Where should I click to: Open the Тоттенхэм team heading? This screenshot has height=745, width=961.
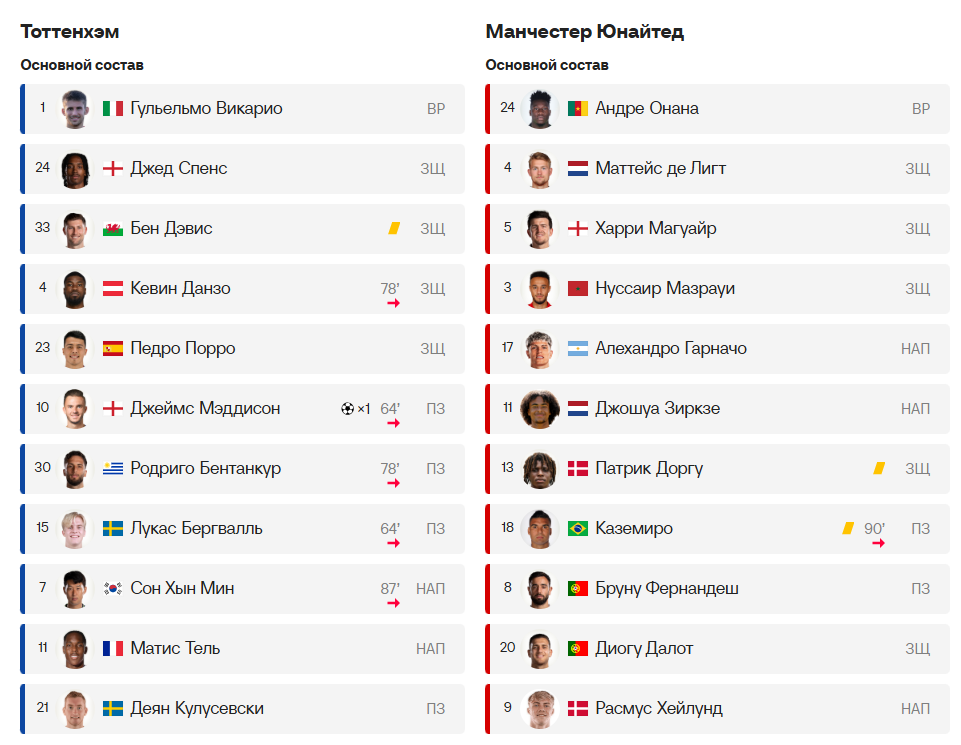click(x=70, y=32)
